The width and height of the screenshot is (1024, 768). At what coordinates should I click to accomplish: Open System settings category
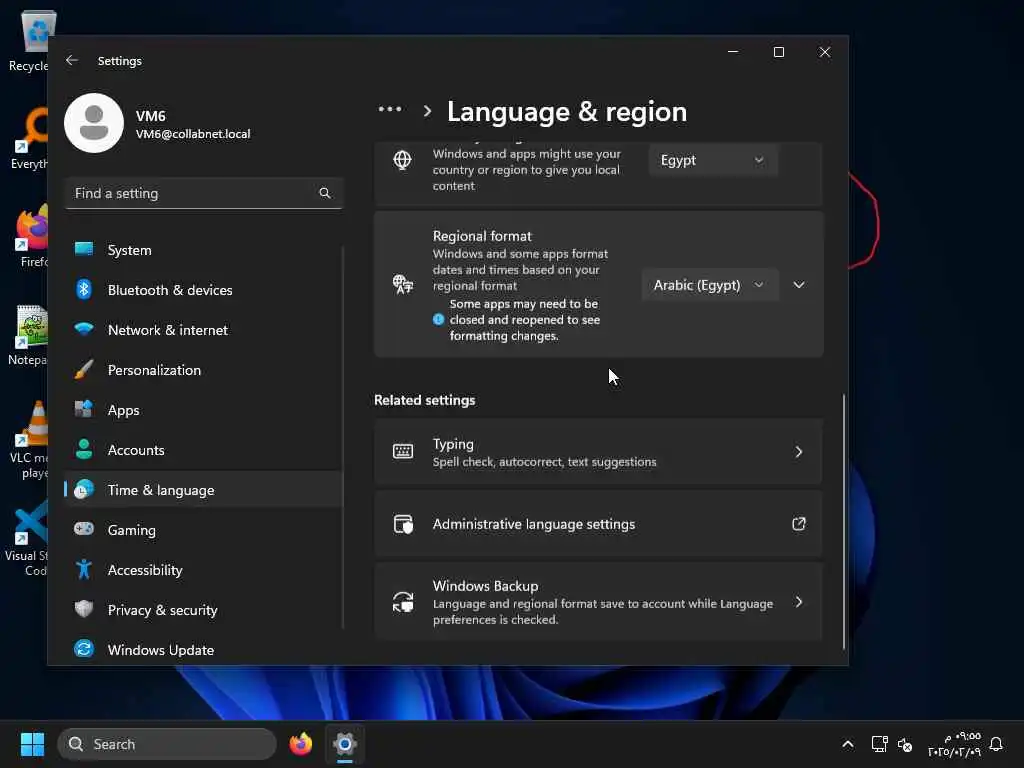204,249
